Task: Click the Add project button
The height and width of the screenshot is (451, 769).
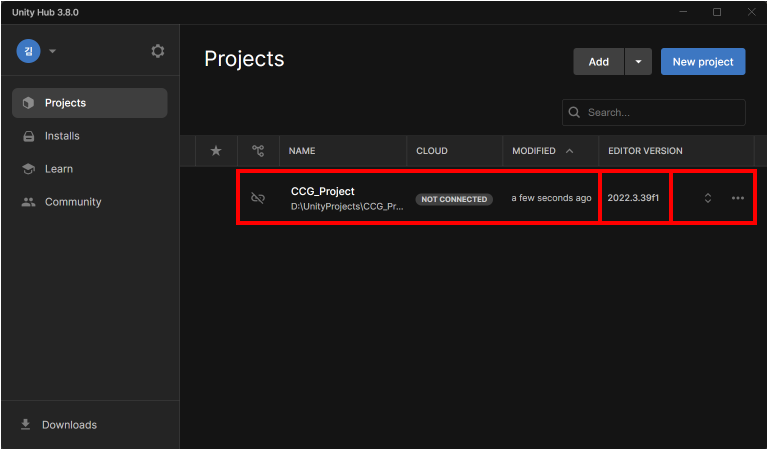Action: 599,62
